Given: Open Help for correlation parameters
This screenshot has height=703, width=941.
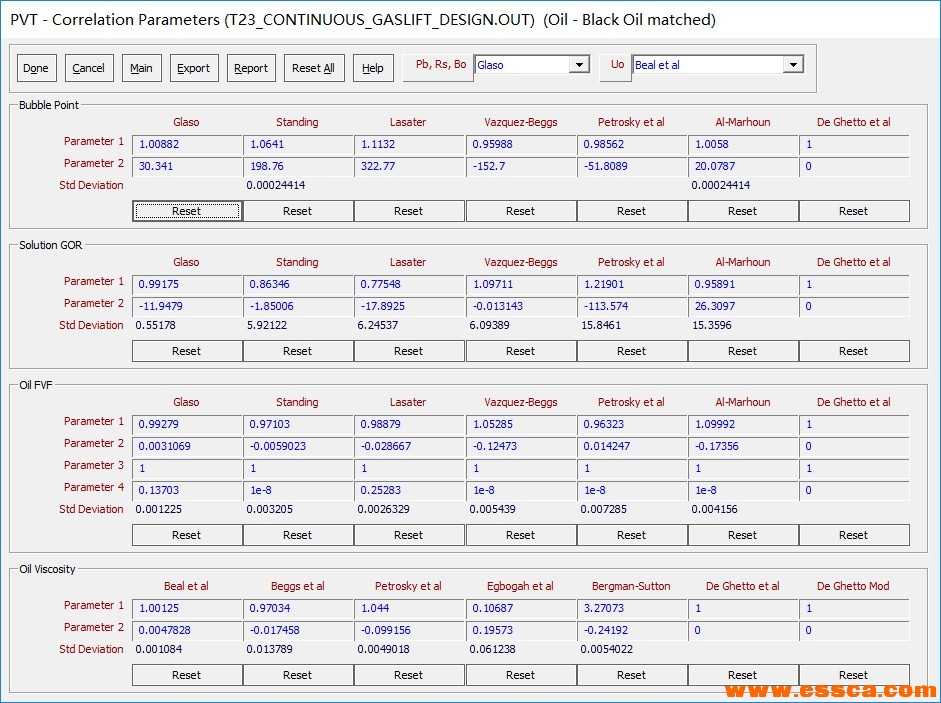Looking at the screenshot, I should coord(373,68).
